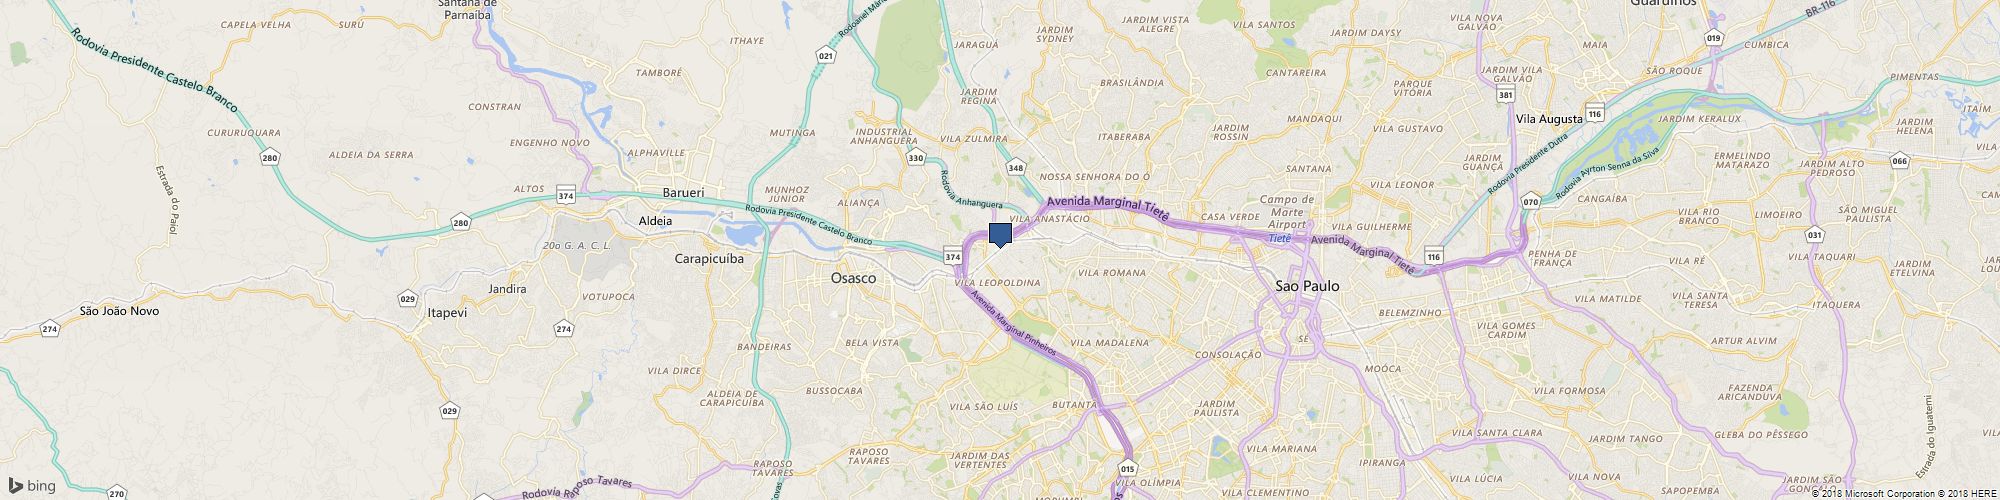Select the Osasco city label
The image size is (2000, 500).
(854, 278)
